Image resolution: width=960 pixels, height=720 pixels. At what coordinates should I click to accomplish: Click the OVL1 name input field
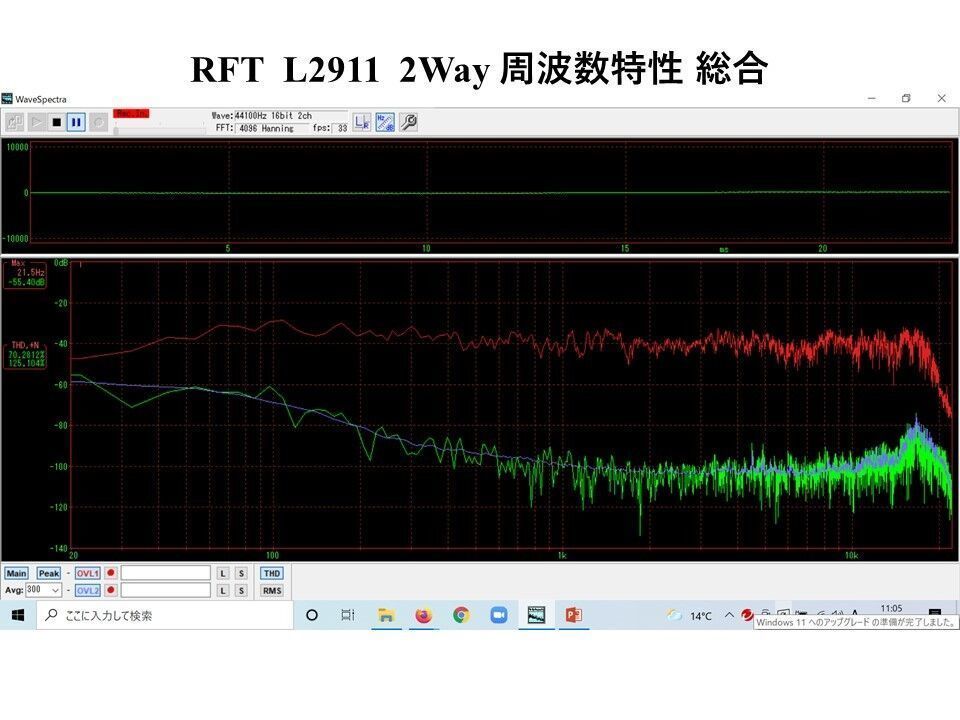pyautogui.click(x=165, y=572)
